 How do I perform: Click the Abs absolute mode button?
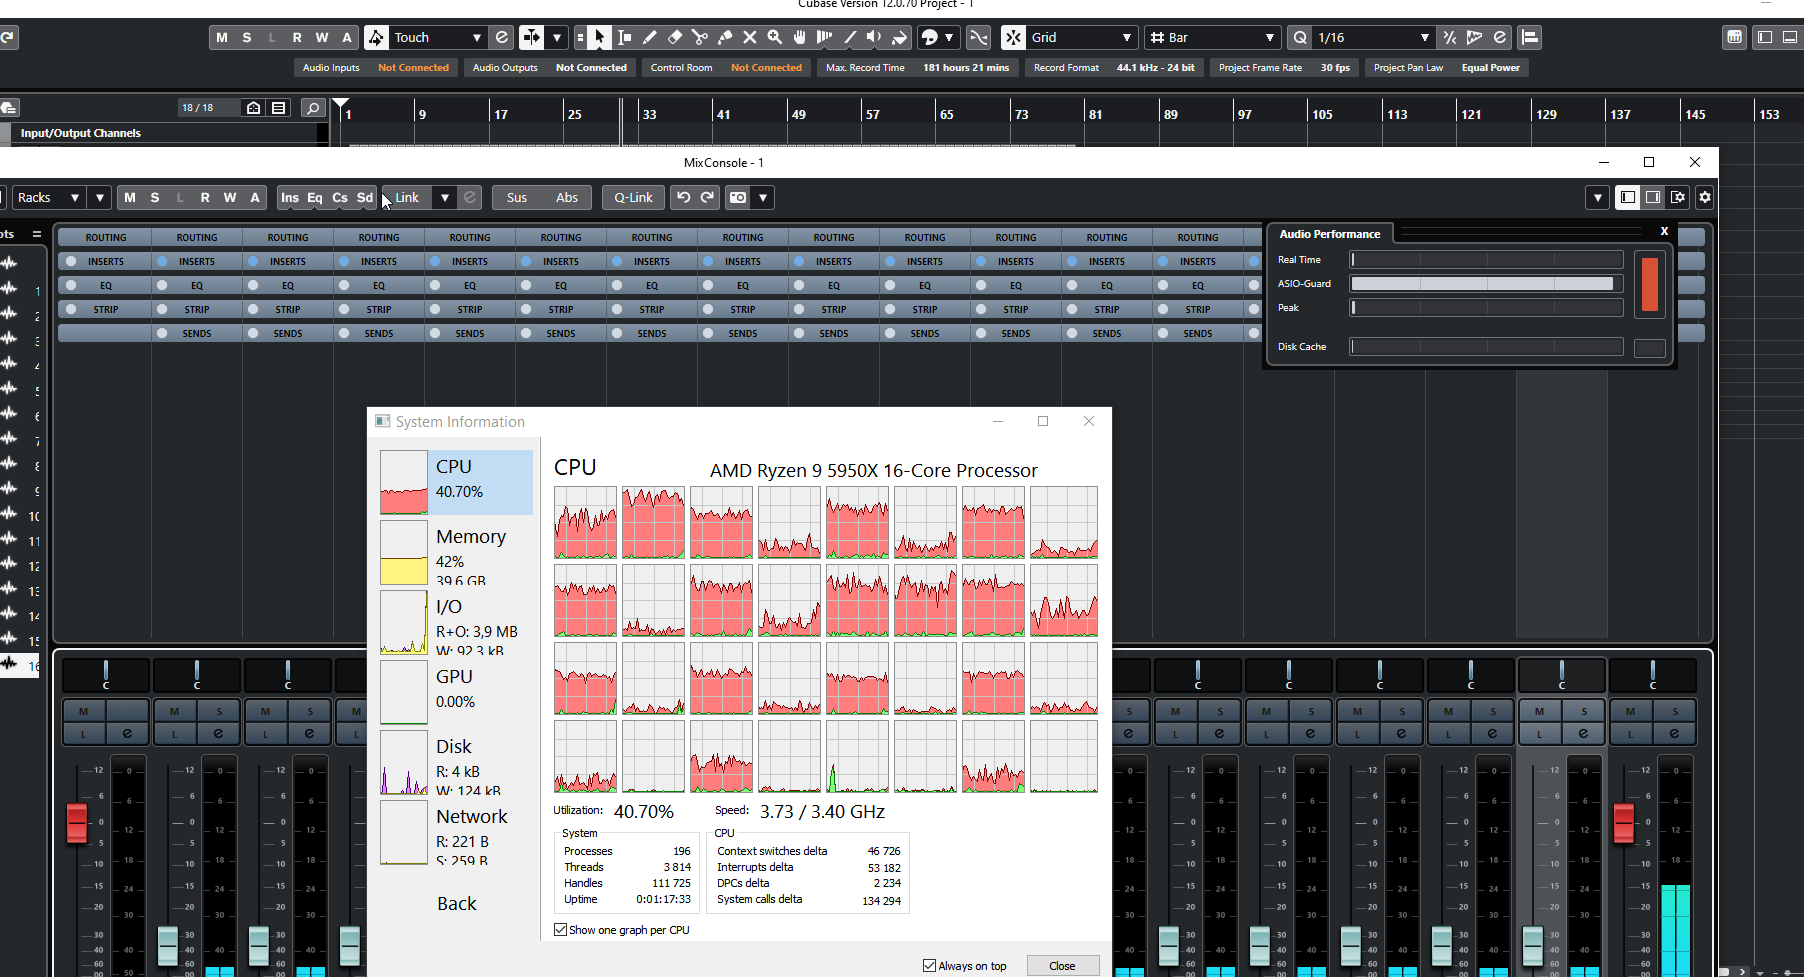pyautogui.click(x=567, y=198)
